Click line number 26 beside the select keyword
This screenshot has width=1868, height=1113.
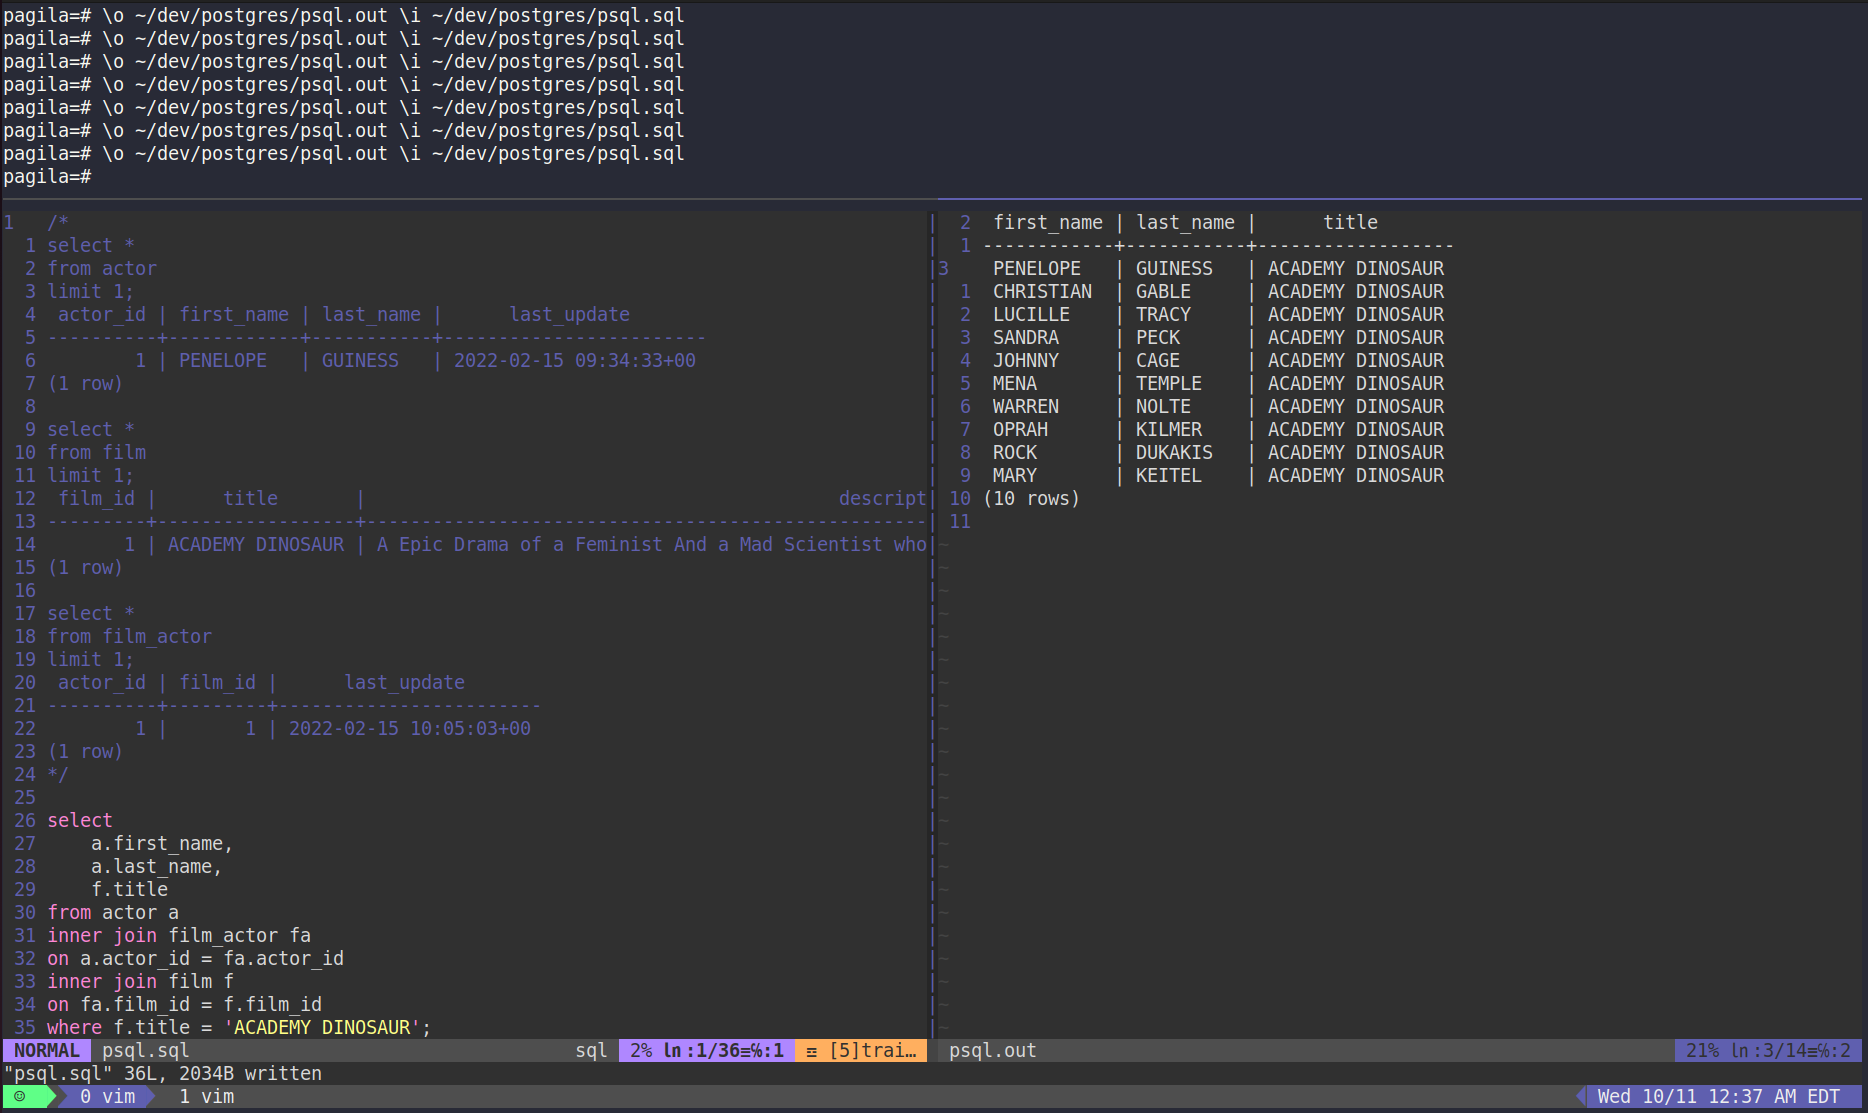[x=25, y=820]
